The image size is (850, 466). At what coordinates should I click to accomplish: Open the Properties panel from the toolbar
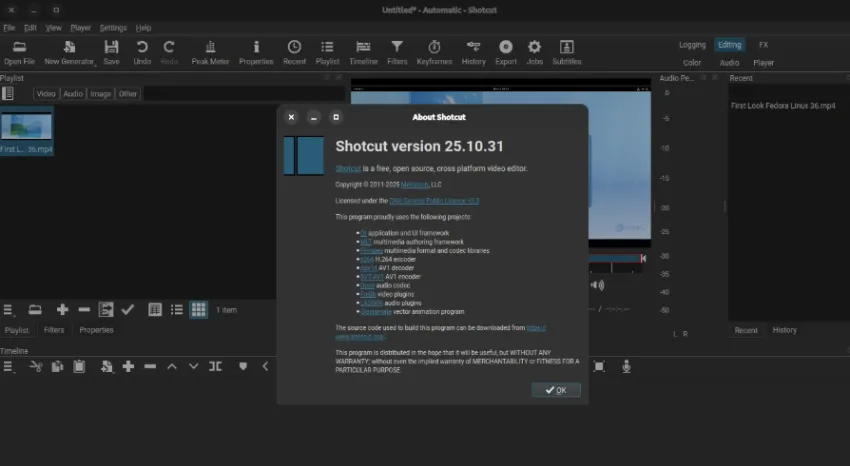(x=256, y=53)
